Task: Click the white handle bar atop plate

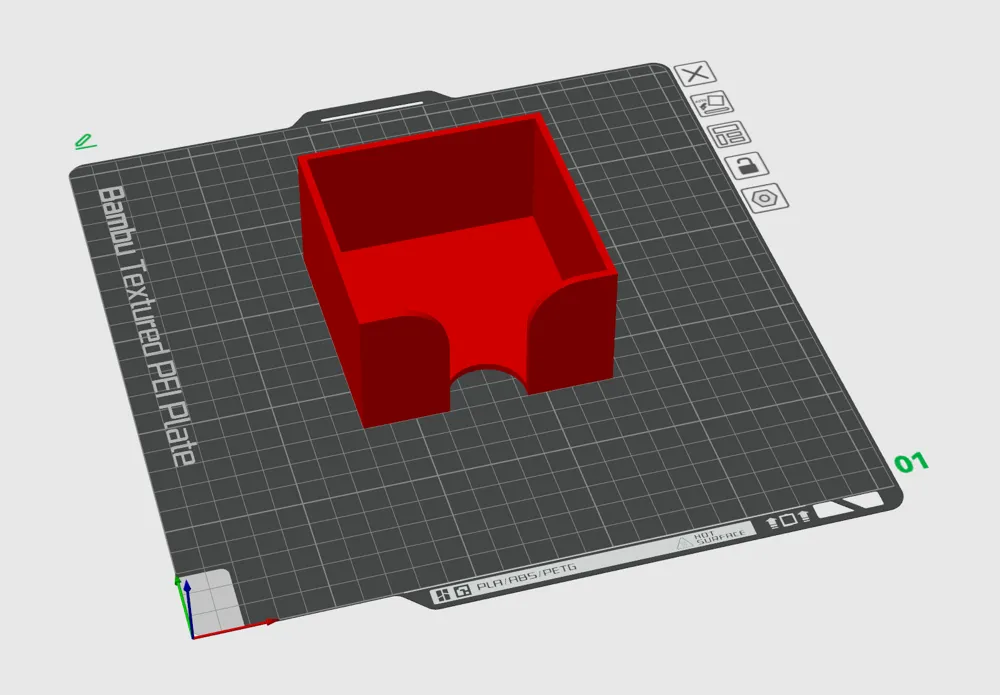Action: [372, 110]
